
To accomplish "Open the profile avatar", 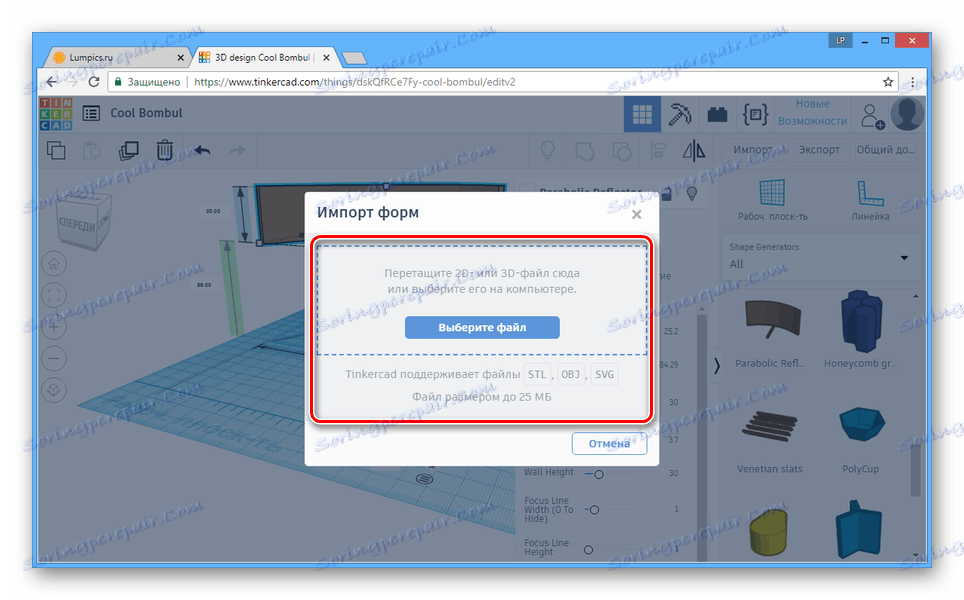I will click(x=907, y=114).
